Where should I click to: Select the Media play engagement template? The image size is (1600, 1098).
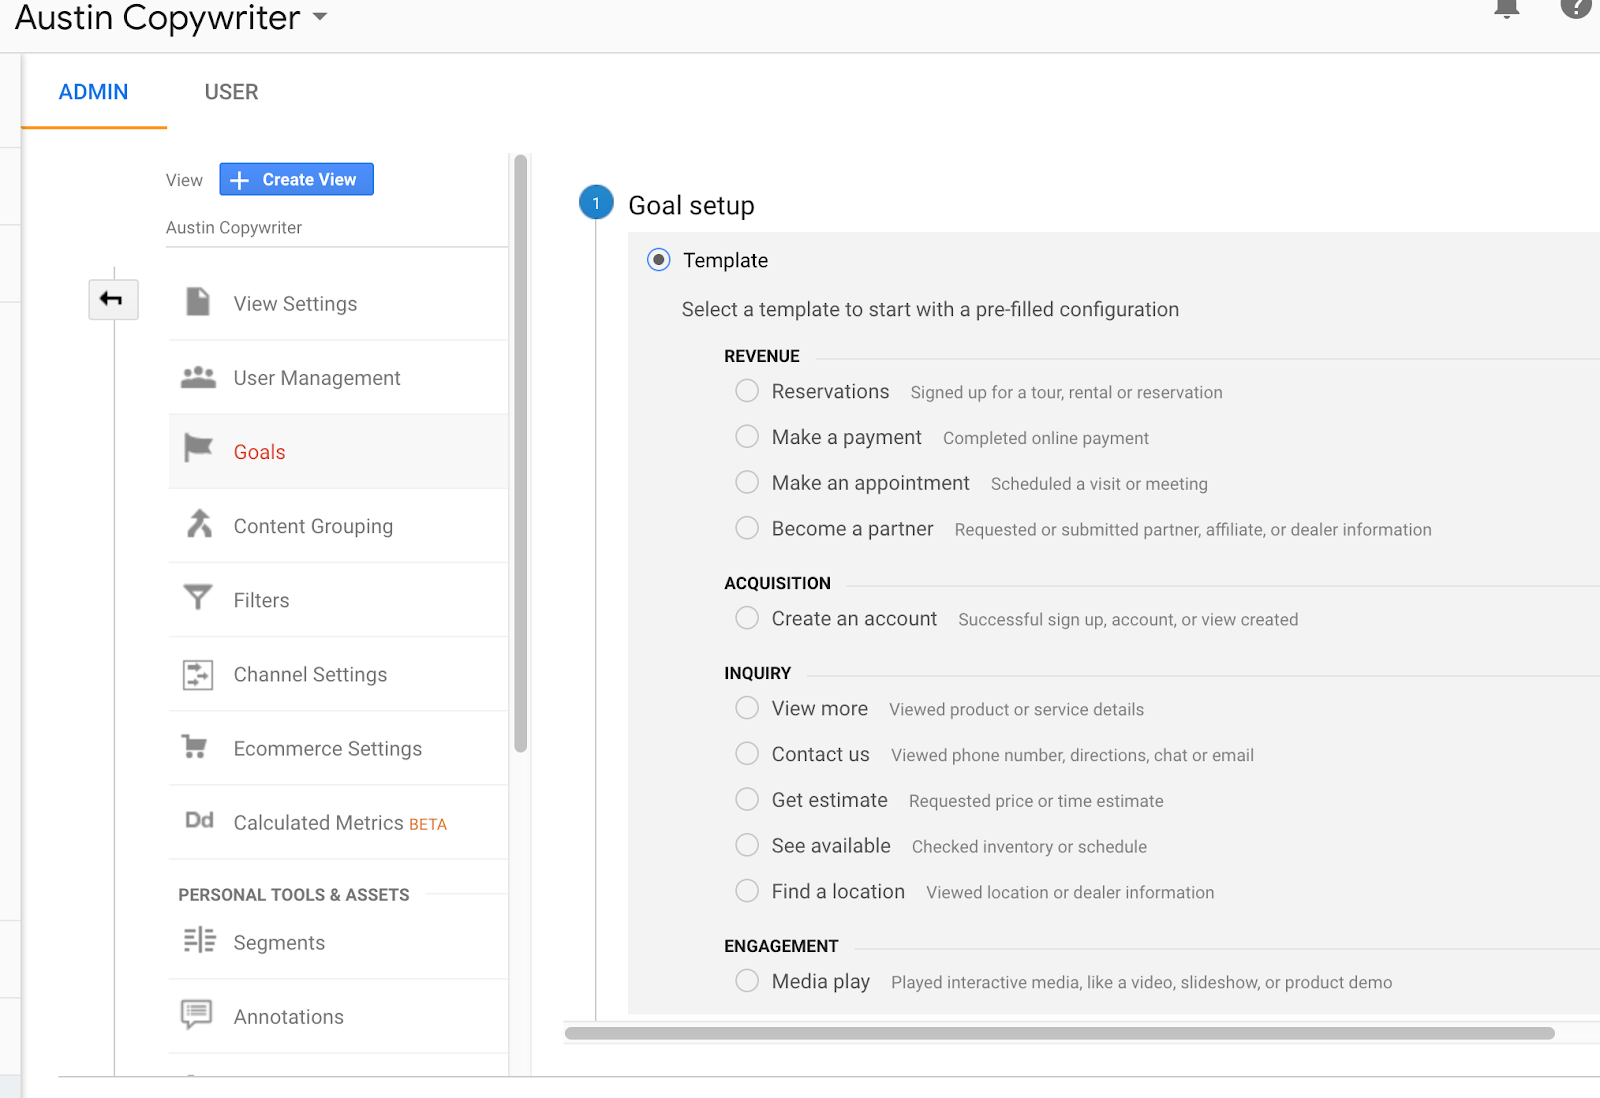point(747,980)
